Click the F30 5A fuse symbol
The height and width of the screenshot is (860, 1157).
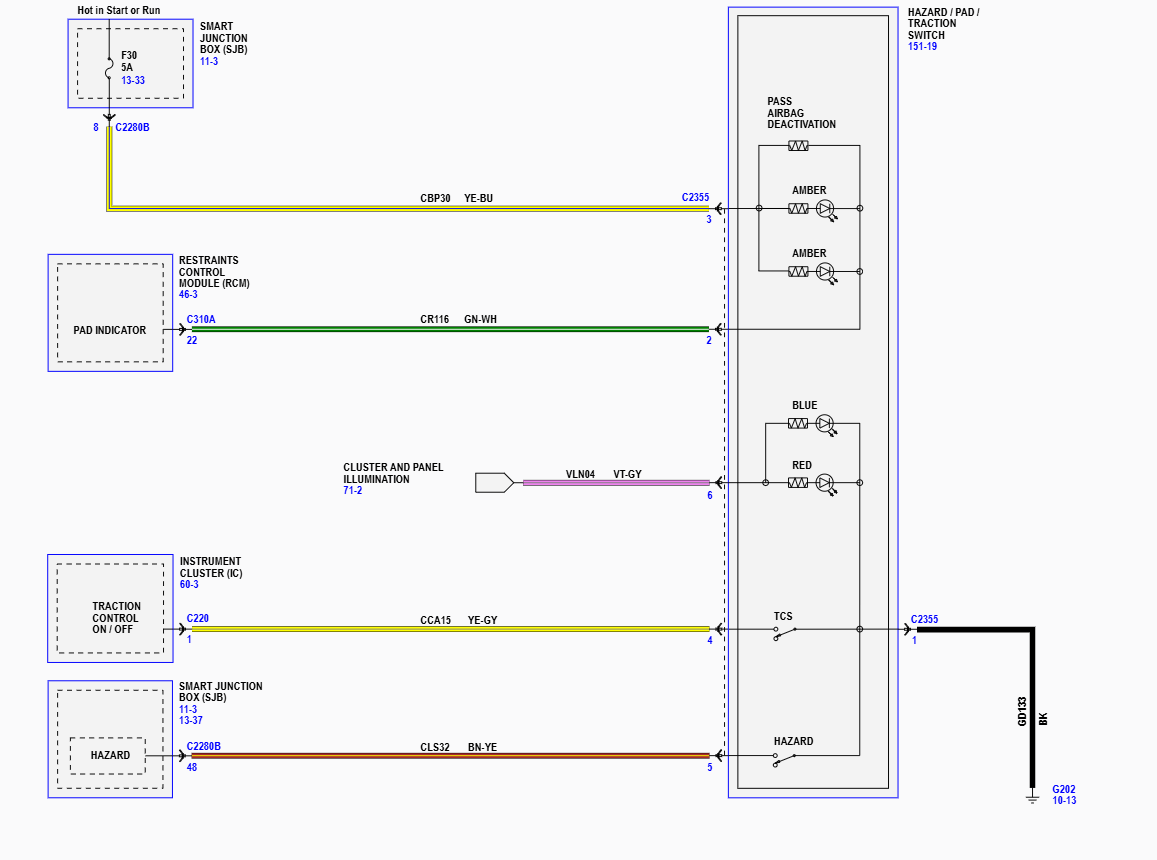(109, 68)
